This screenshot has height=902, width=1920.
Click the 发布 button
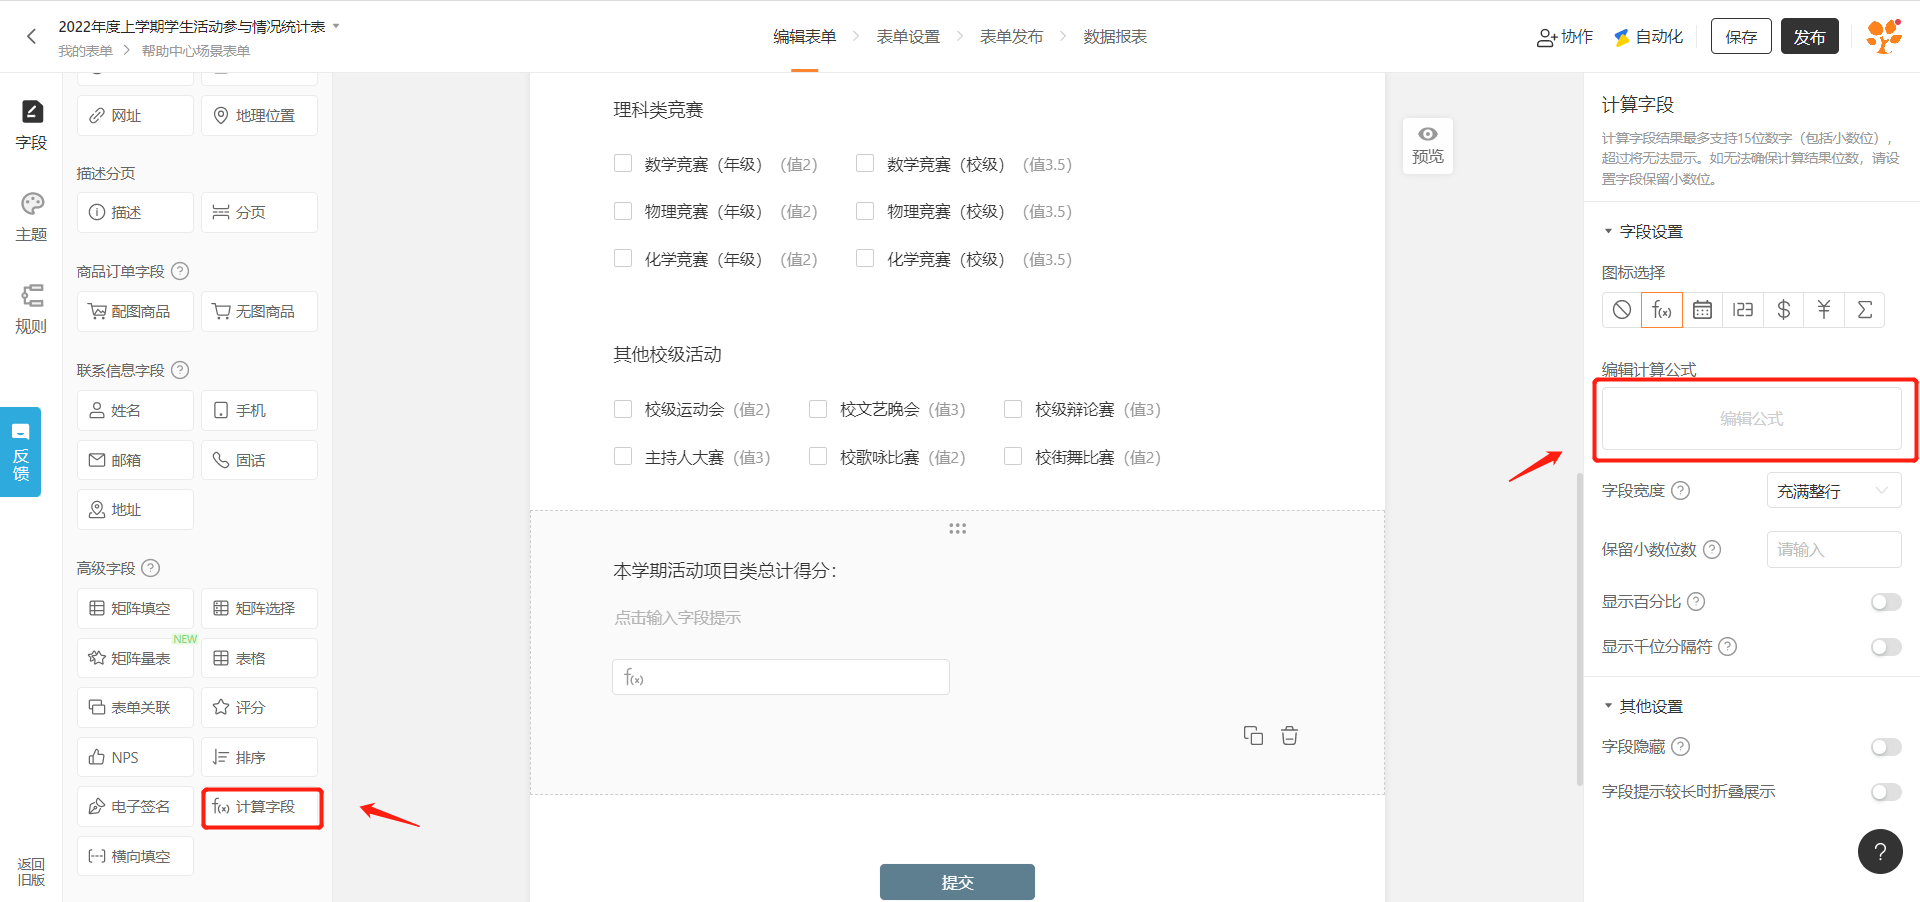coord(1809,37)
